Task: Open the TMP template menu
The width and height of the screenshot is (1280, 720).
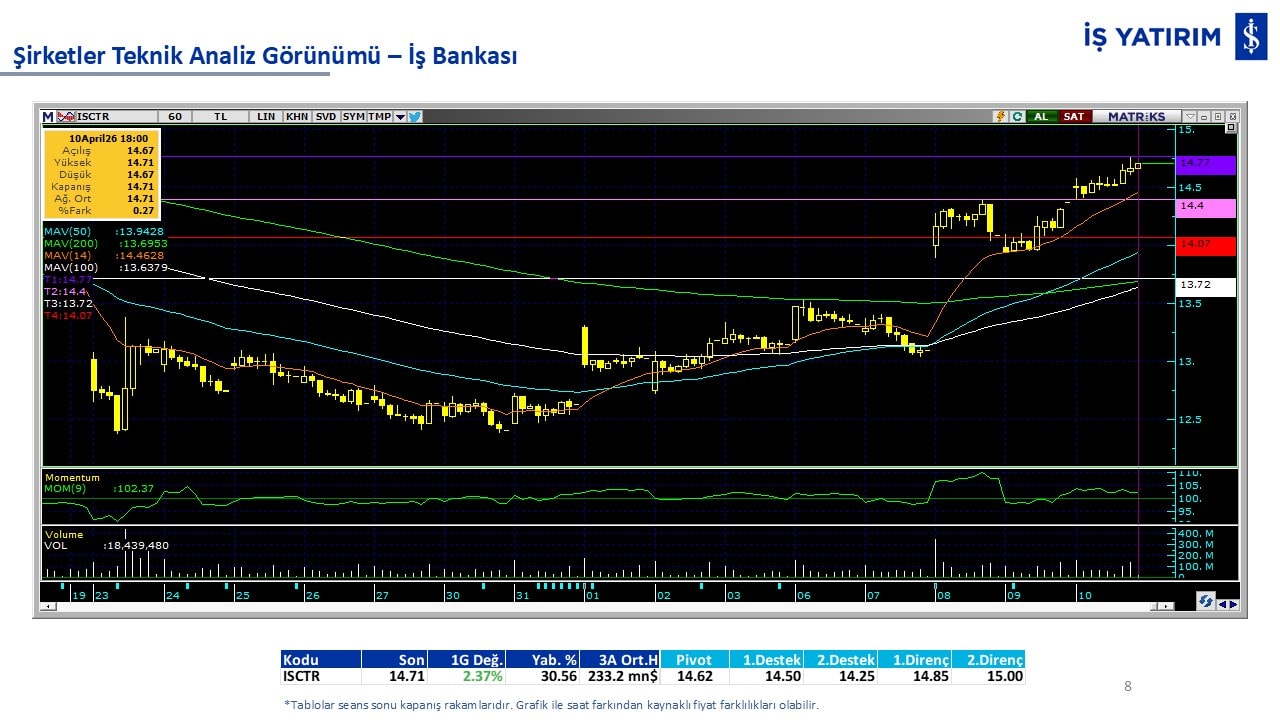Action: tap(379, 116)
